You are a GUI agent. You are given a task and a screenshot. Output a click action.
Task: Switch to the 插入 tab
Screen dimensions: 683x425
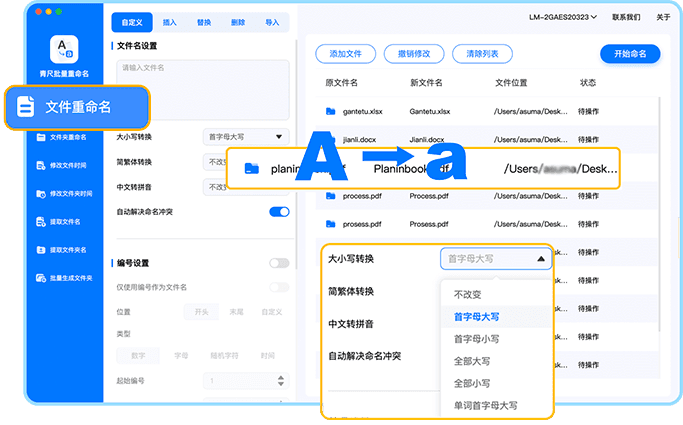point(171,20)
